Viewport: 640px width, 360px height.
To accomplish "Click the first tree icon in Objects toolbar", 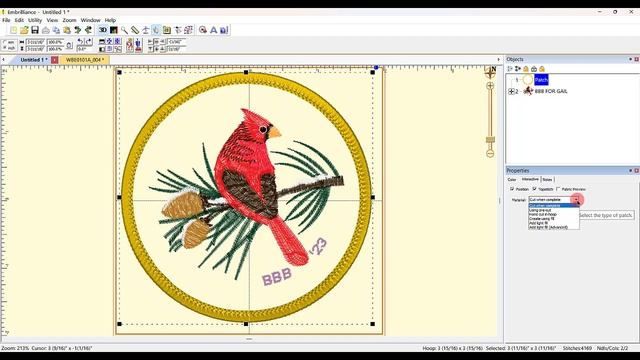I will [x=510, y=69].
